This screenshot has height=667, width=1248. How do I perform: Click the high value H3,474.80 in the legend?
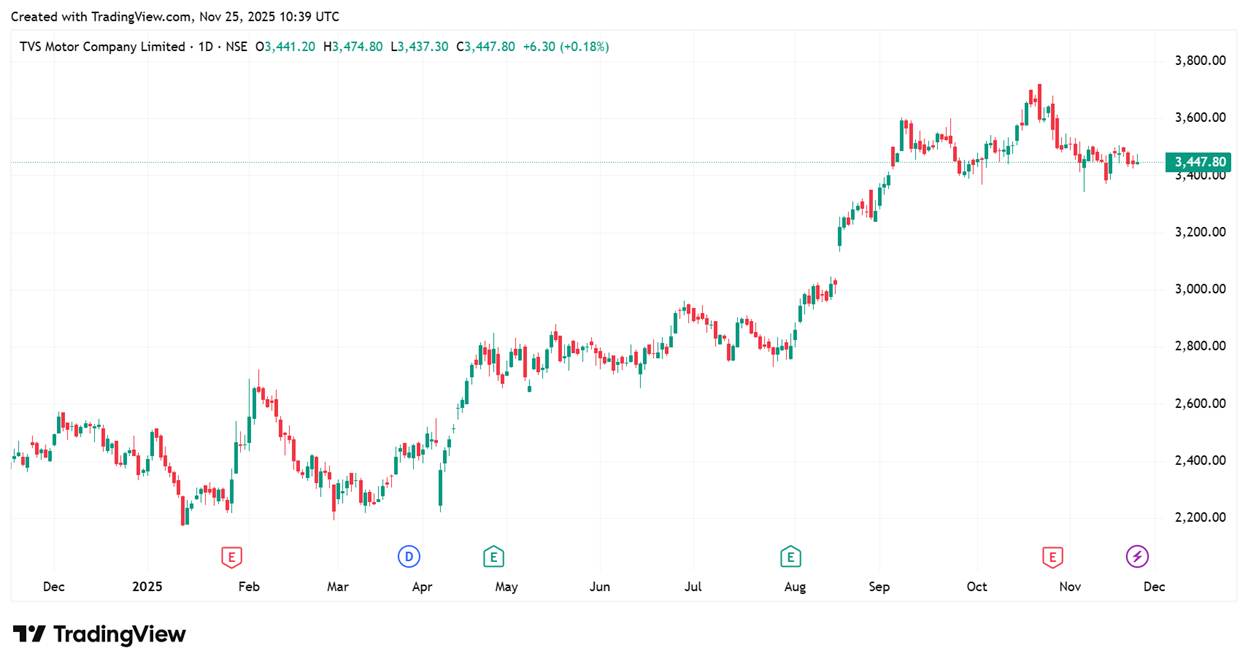(353, 47)
